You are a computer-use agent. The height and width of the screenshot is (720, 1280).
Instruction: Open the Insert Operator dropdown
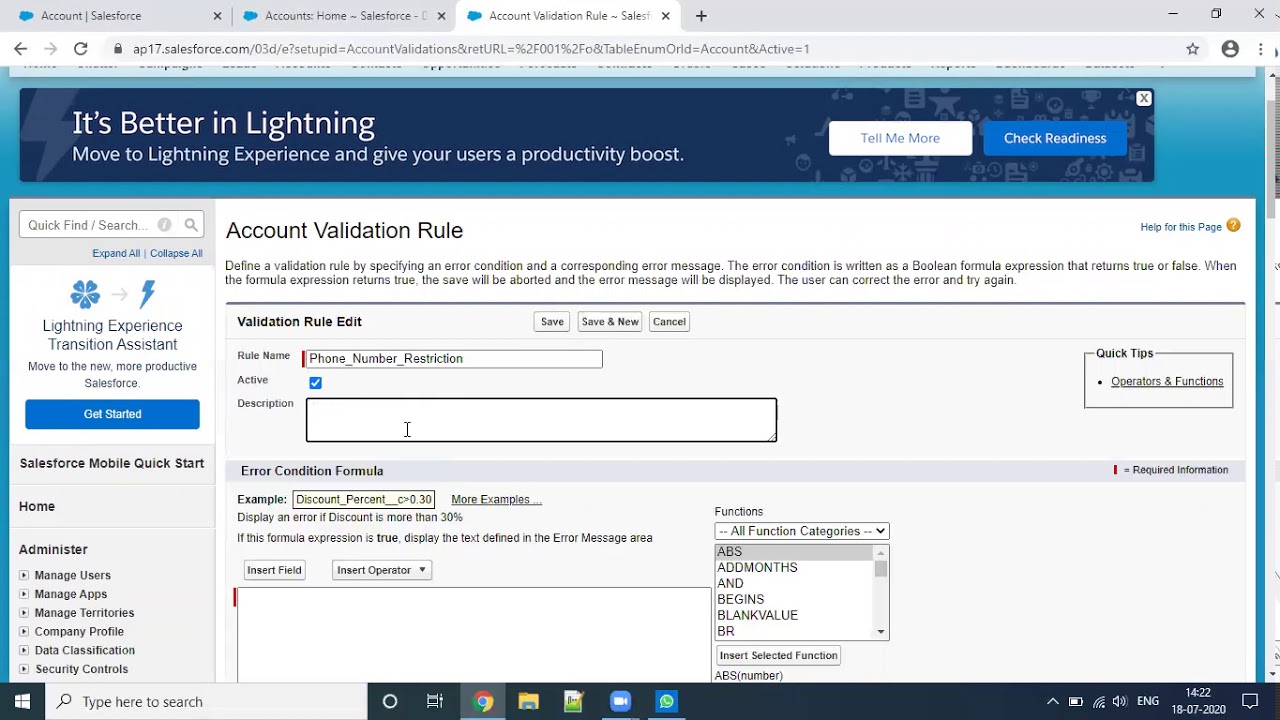381,570
